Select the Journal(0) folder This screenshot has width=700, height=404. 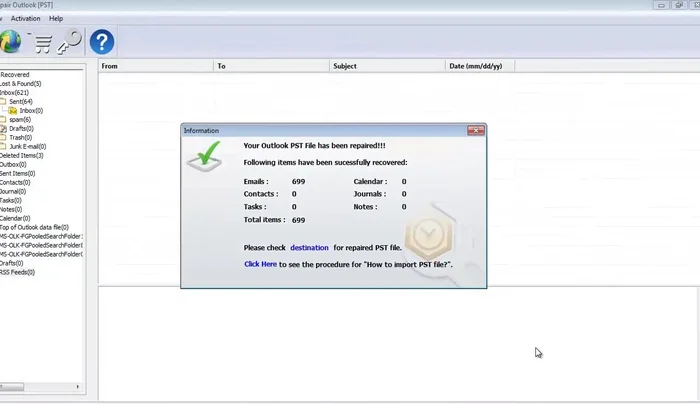point(13,191)
